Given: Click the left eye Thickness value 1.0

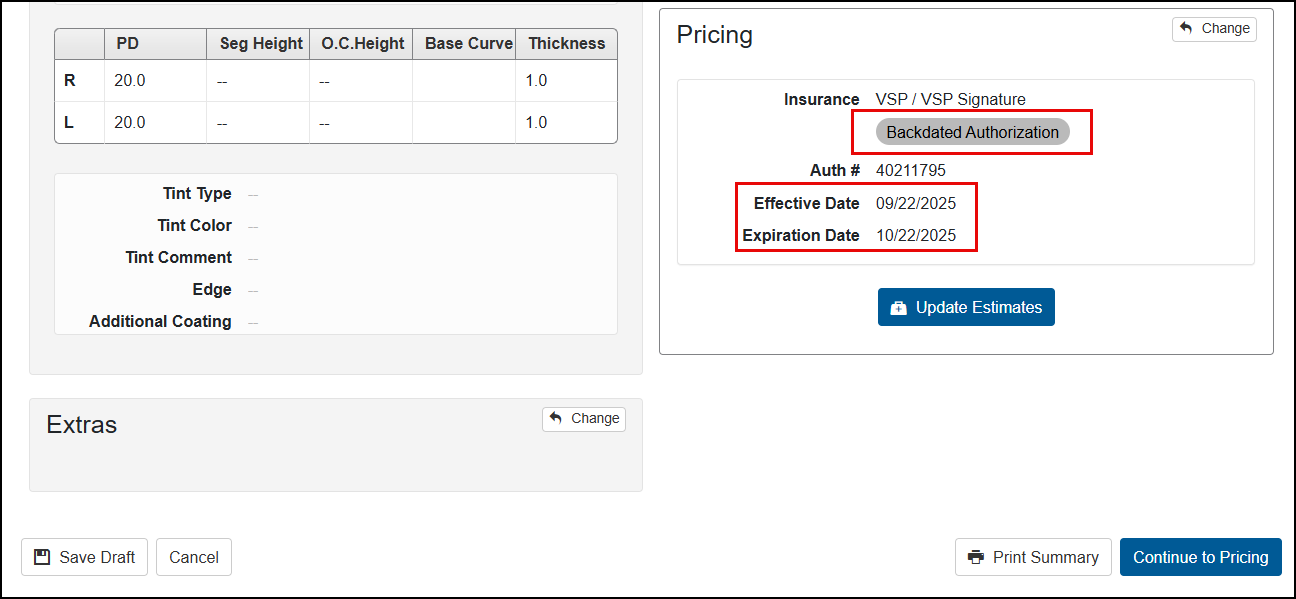Looking at the screenshot, I should pyautogui.click(x=536, y=123).
